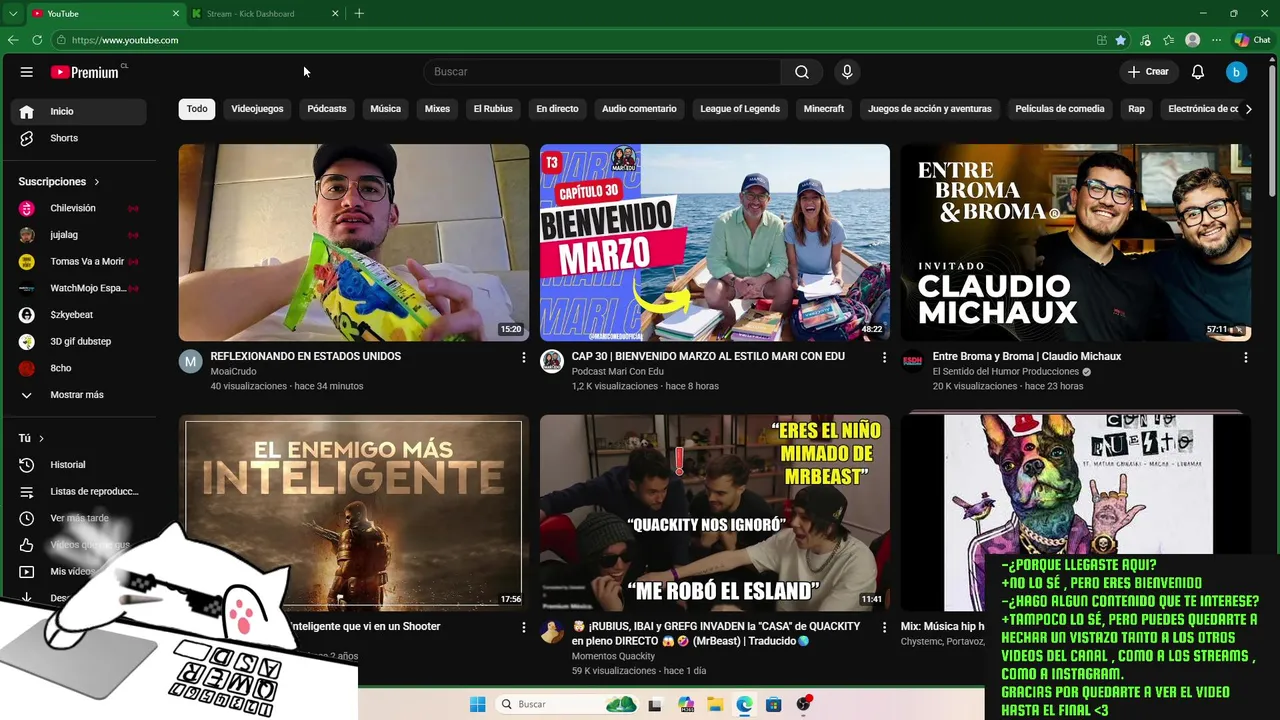This screenshot has height=720, width=1280.
Task: Open 8cho subscription channel
Action: [78, 368]
